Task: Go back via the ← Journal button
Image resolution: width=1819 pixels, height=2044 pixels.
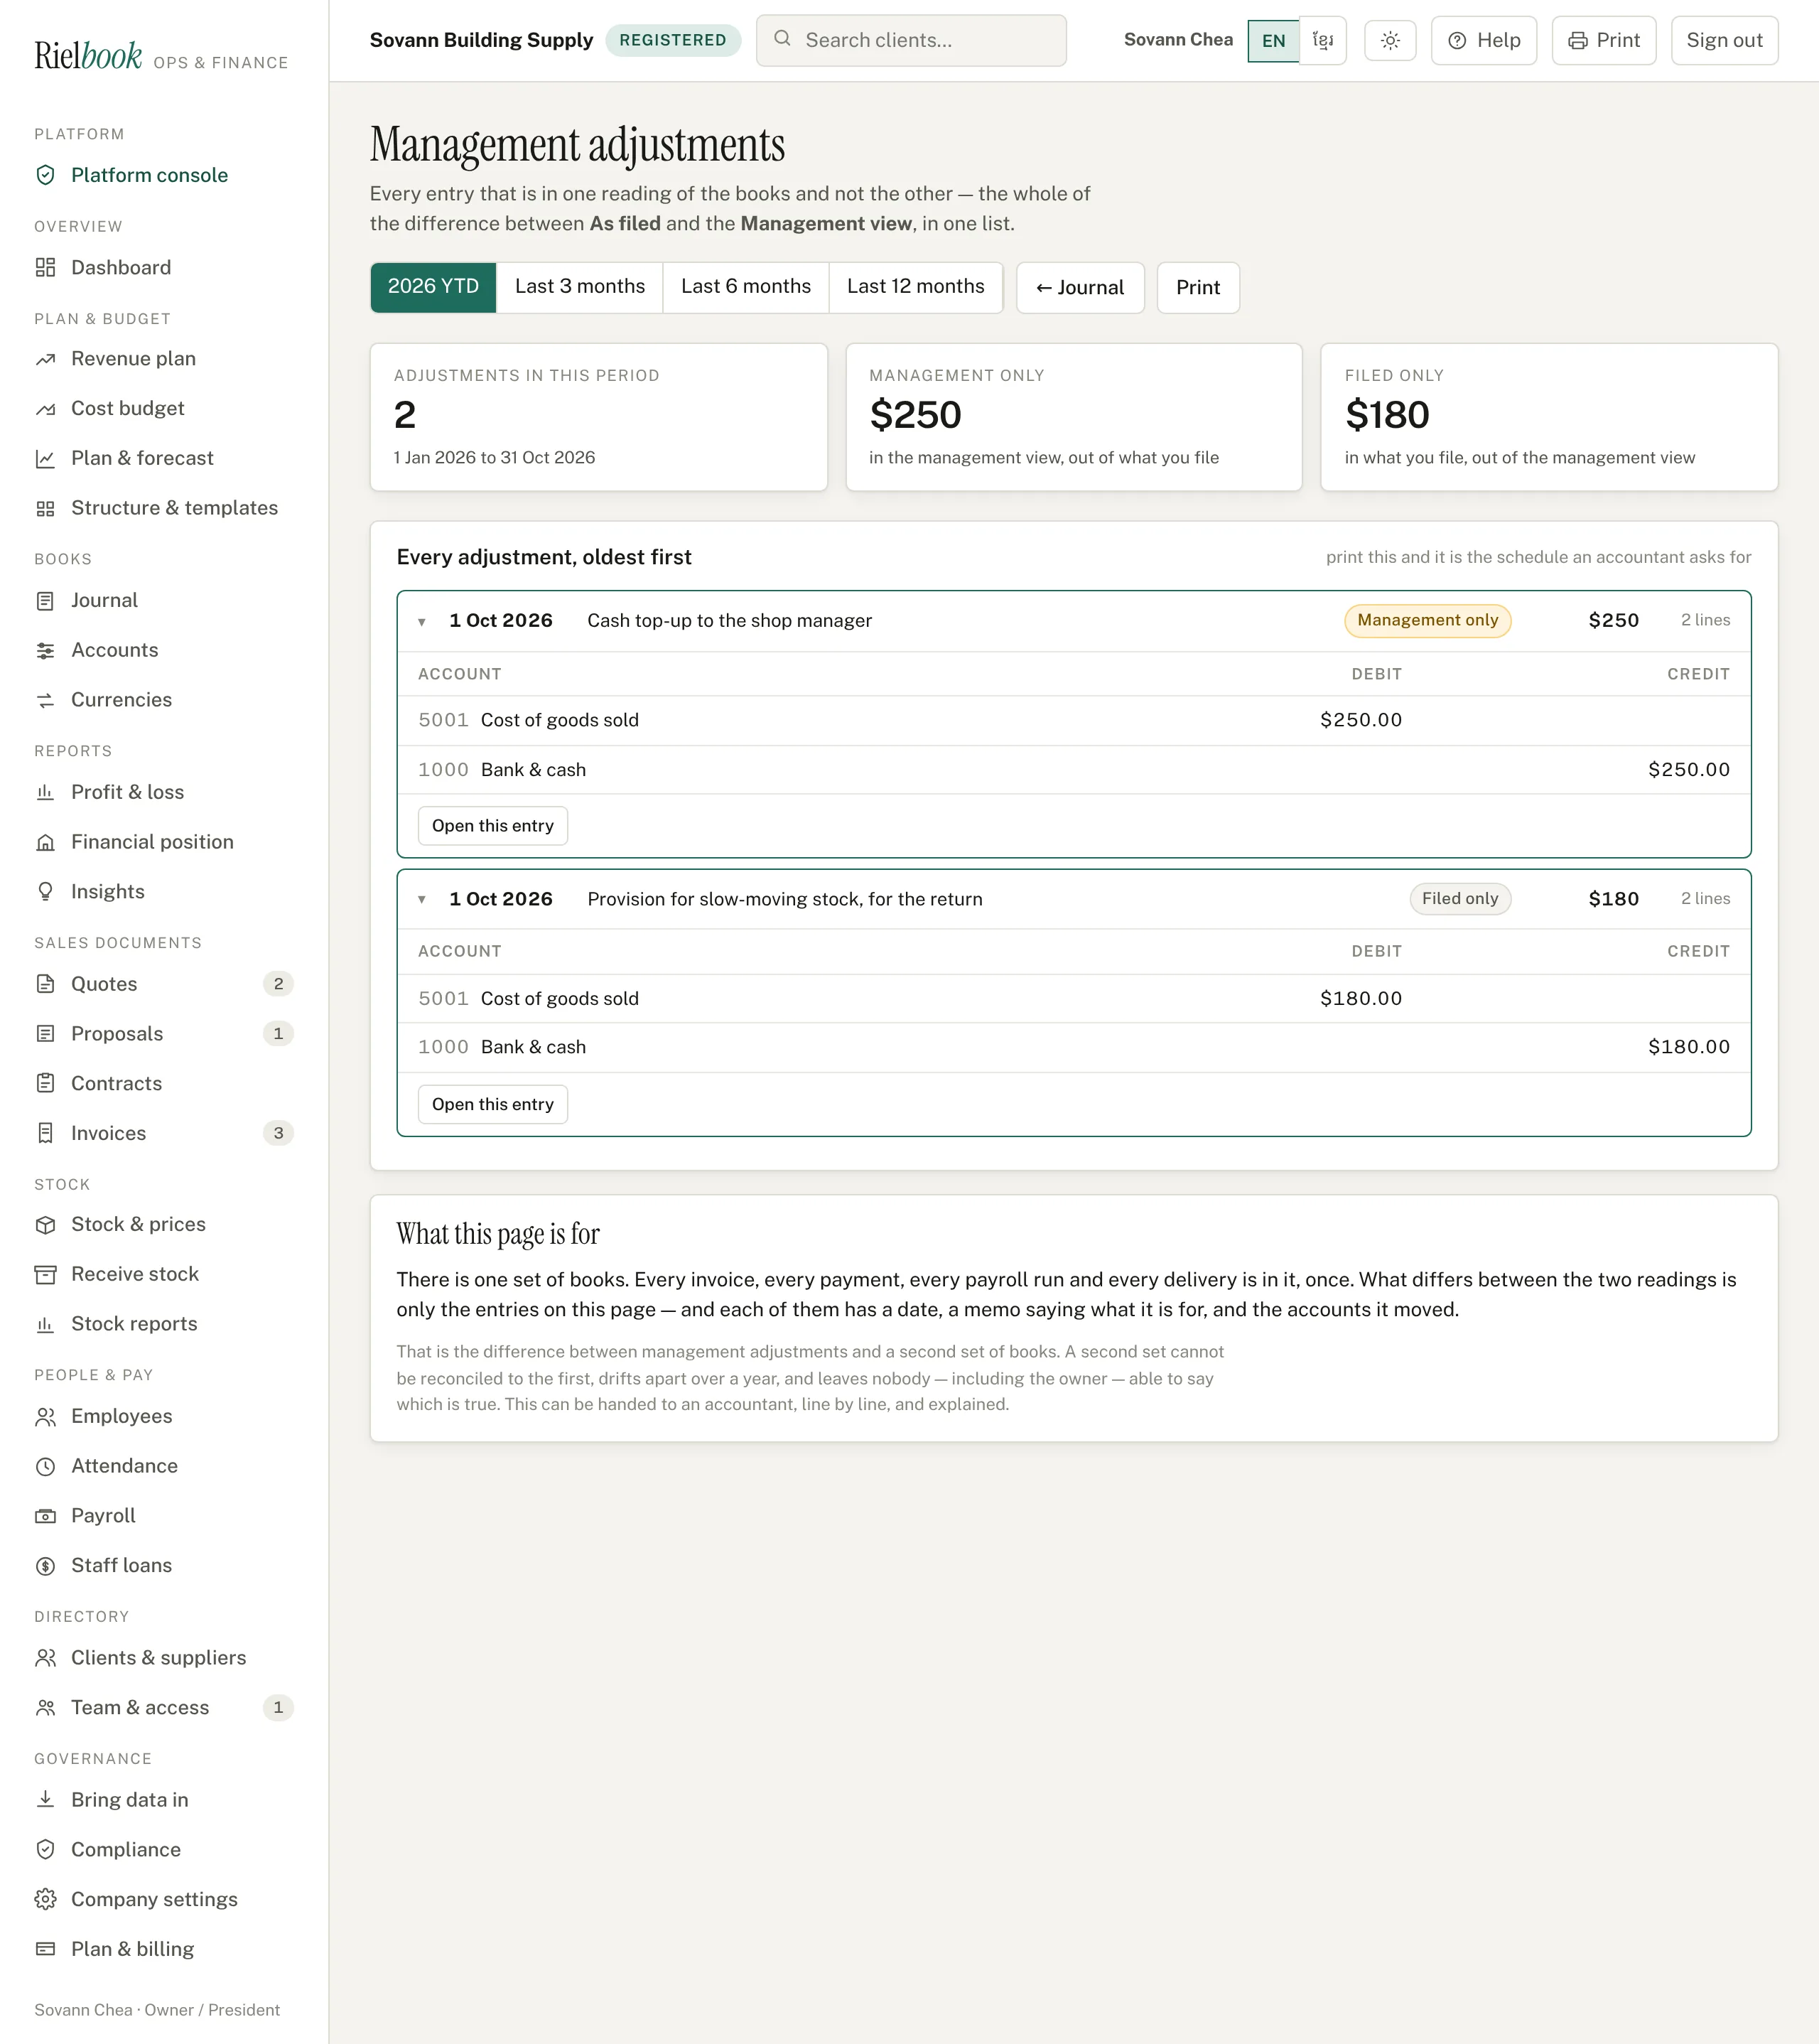Action: [x=1080, y=288]
